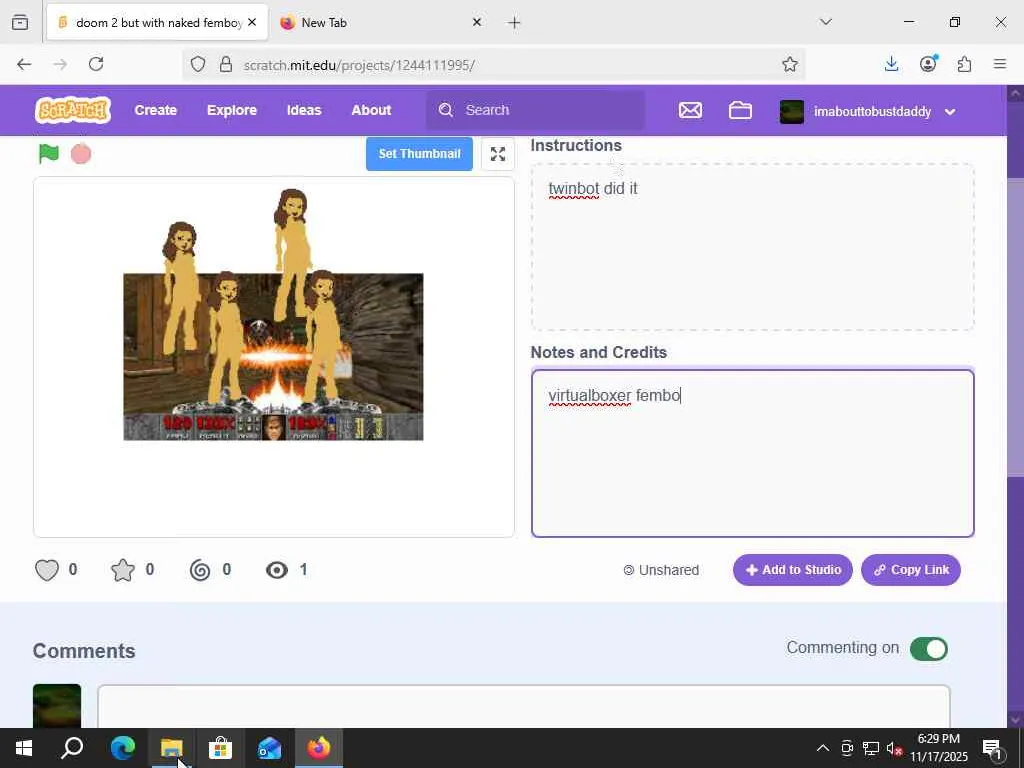
Task: Open File Explorer from taskbar
Action: click(x=171, y=748)
